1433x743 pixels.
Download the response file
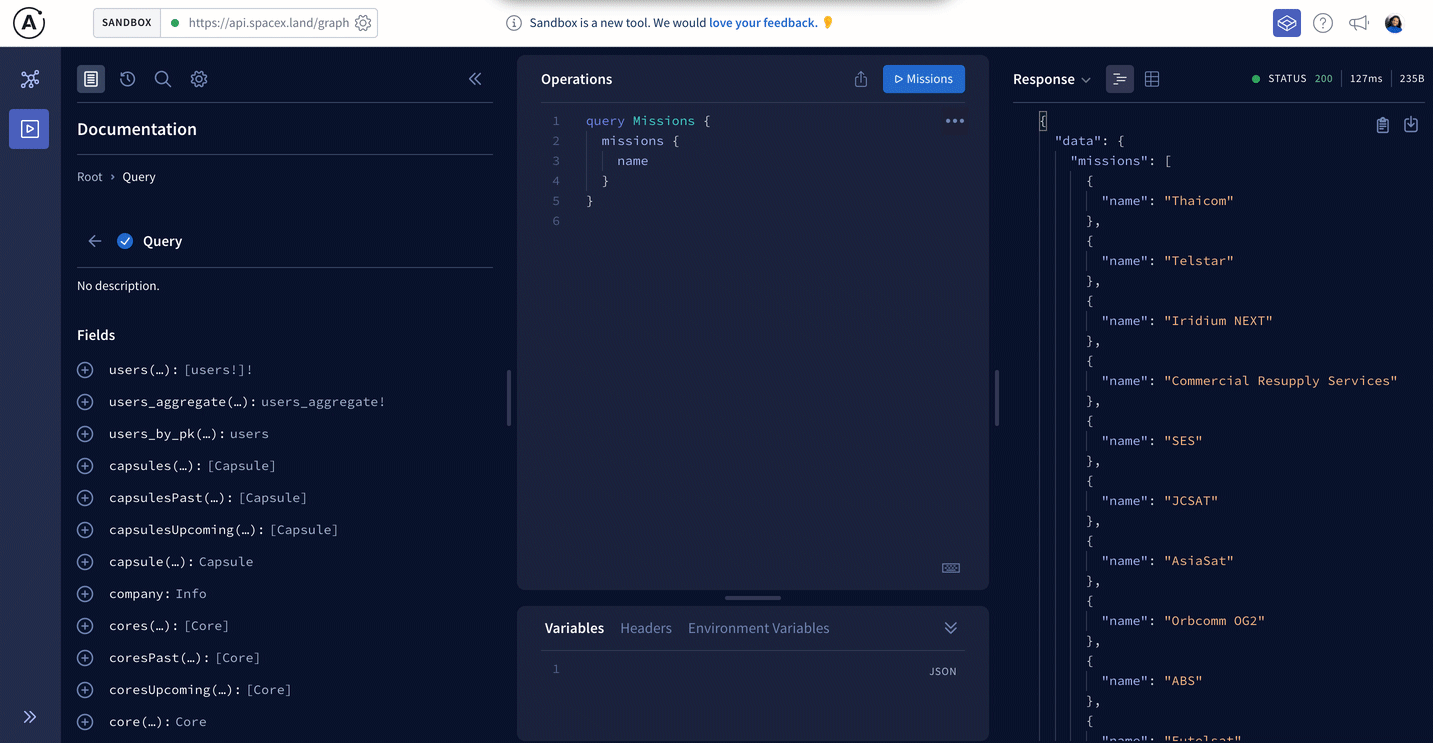point(1411,125)
